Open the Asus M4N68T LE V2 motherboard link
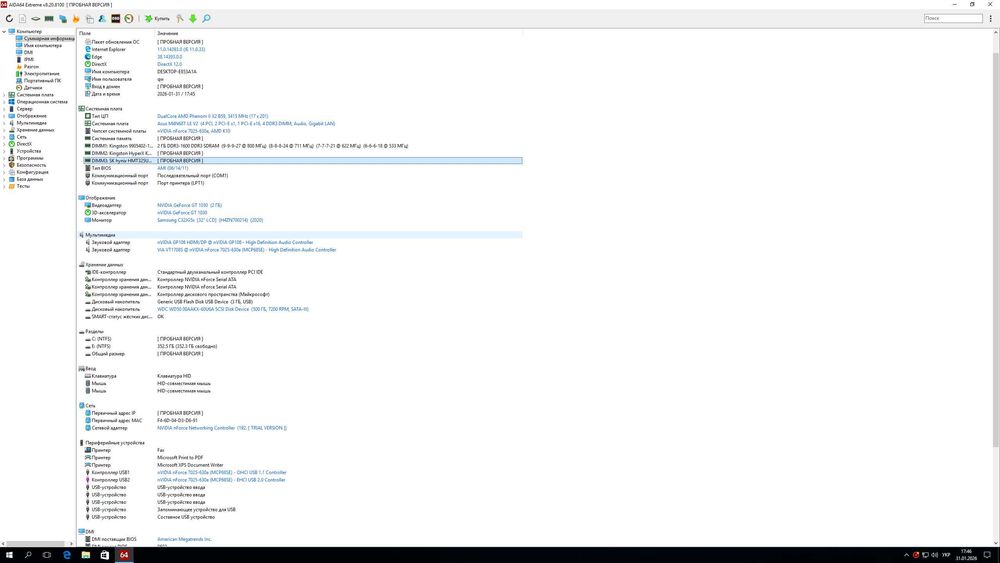Screen dimensions: 1000x563 tap(246, 124)
